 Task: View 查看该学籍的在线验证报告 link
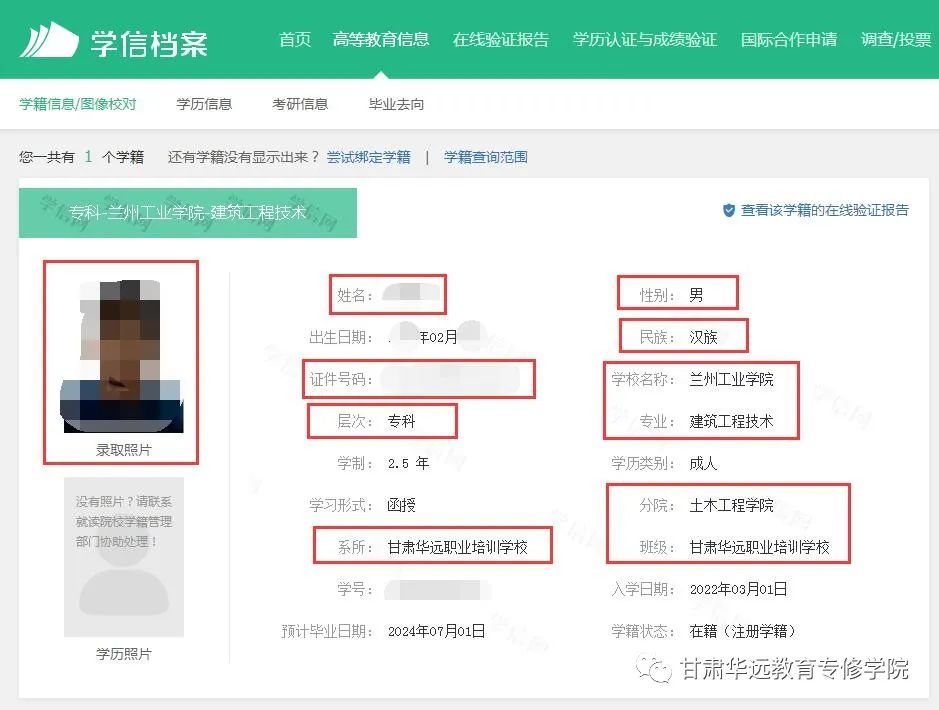click(x=824, y=210)
